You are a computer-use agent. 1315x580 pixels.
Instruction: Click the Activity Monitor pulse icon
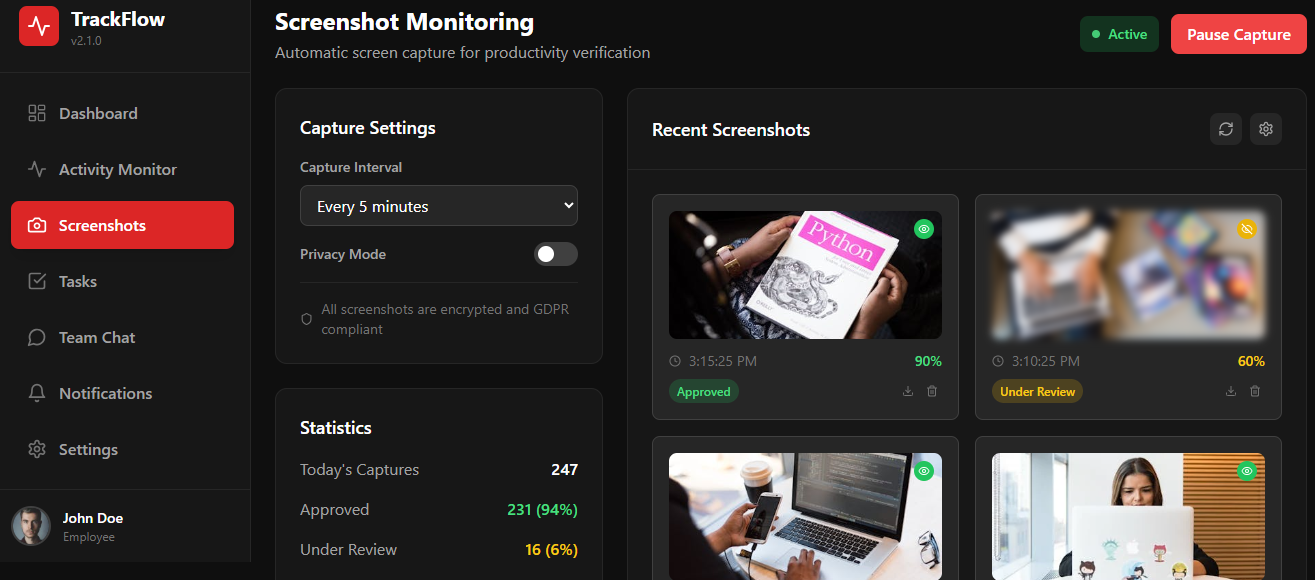point(37,169)
